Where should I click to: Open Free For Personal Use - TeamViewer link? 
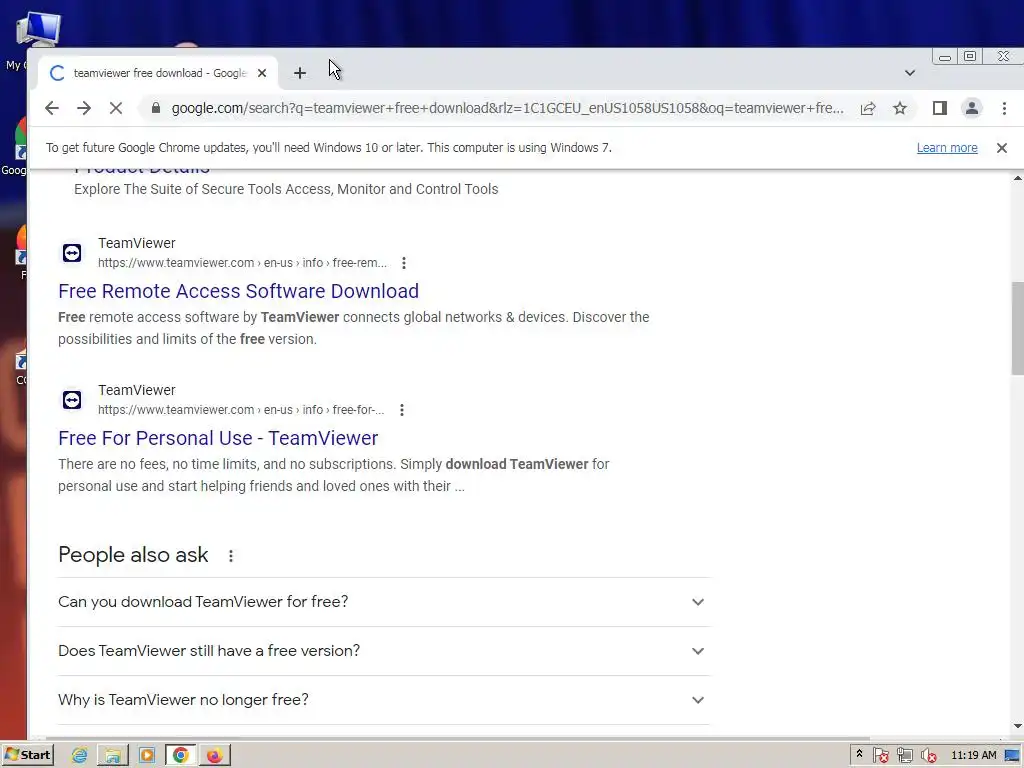218,438
